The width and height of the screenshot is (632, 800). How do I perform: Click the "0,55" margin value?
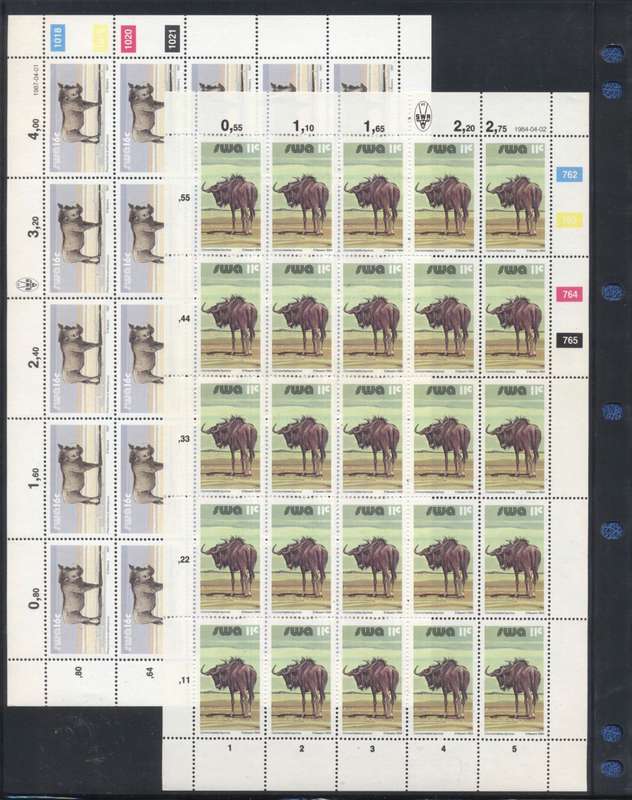[x=232, y=126]
